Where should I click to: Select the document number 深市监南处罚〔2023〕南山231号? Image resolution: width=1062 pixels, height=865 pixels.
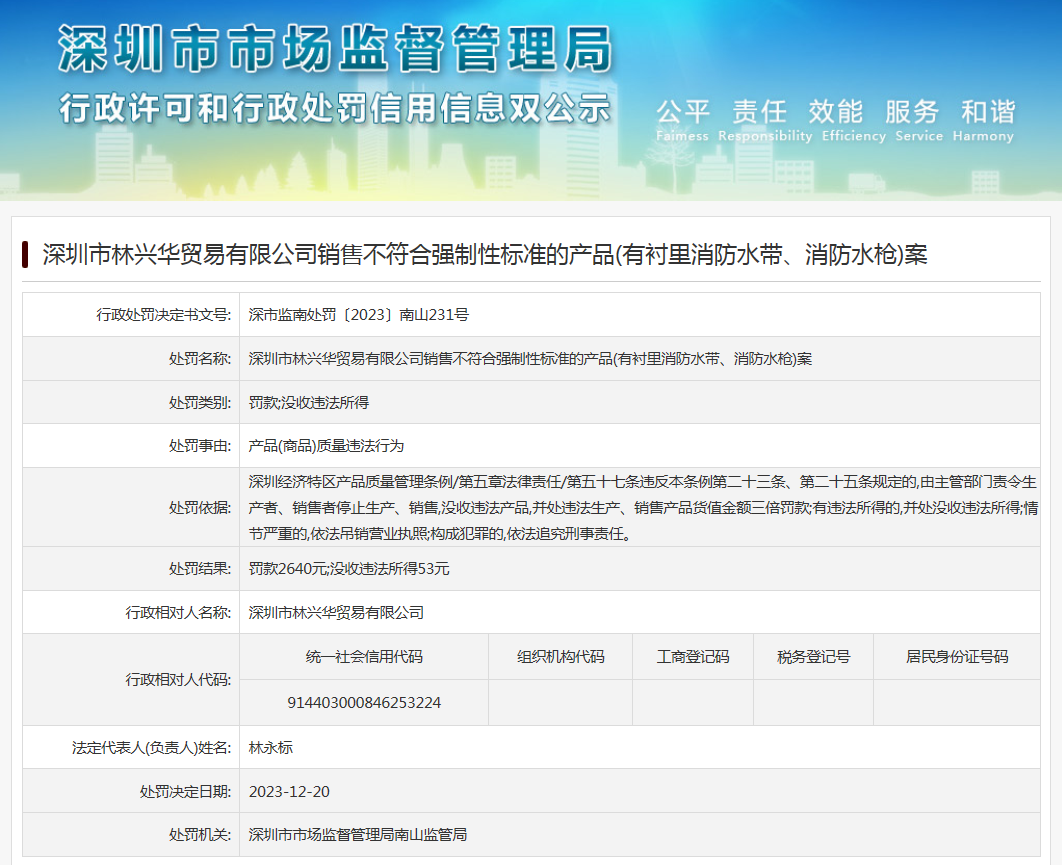358,315
